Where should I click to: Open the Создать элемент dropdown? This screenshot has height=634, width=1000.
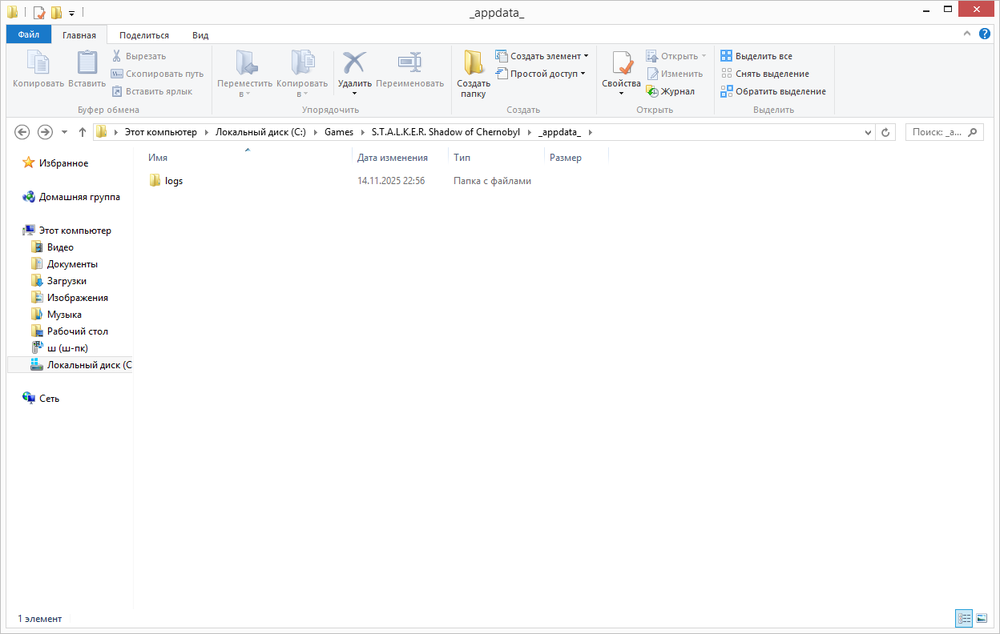coord(542,55)
